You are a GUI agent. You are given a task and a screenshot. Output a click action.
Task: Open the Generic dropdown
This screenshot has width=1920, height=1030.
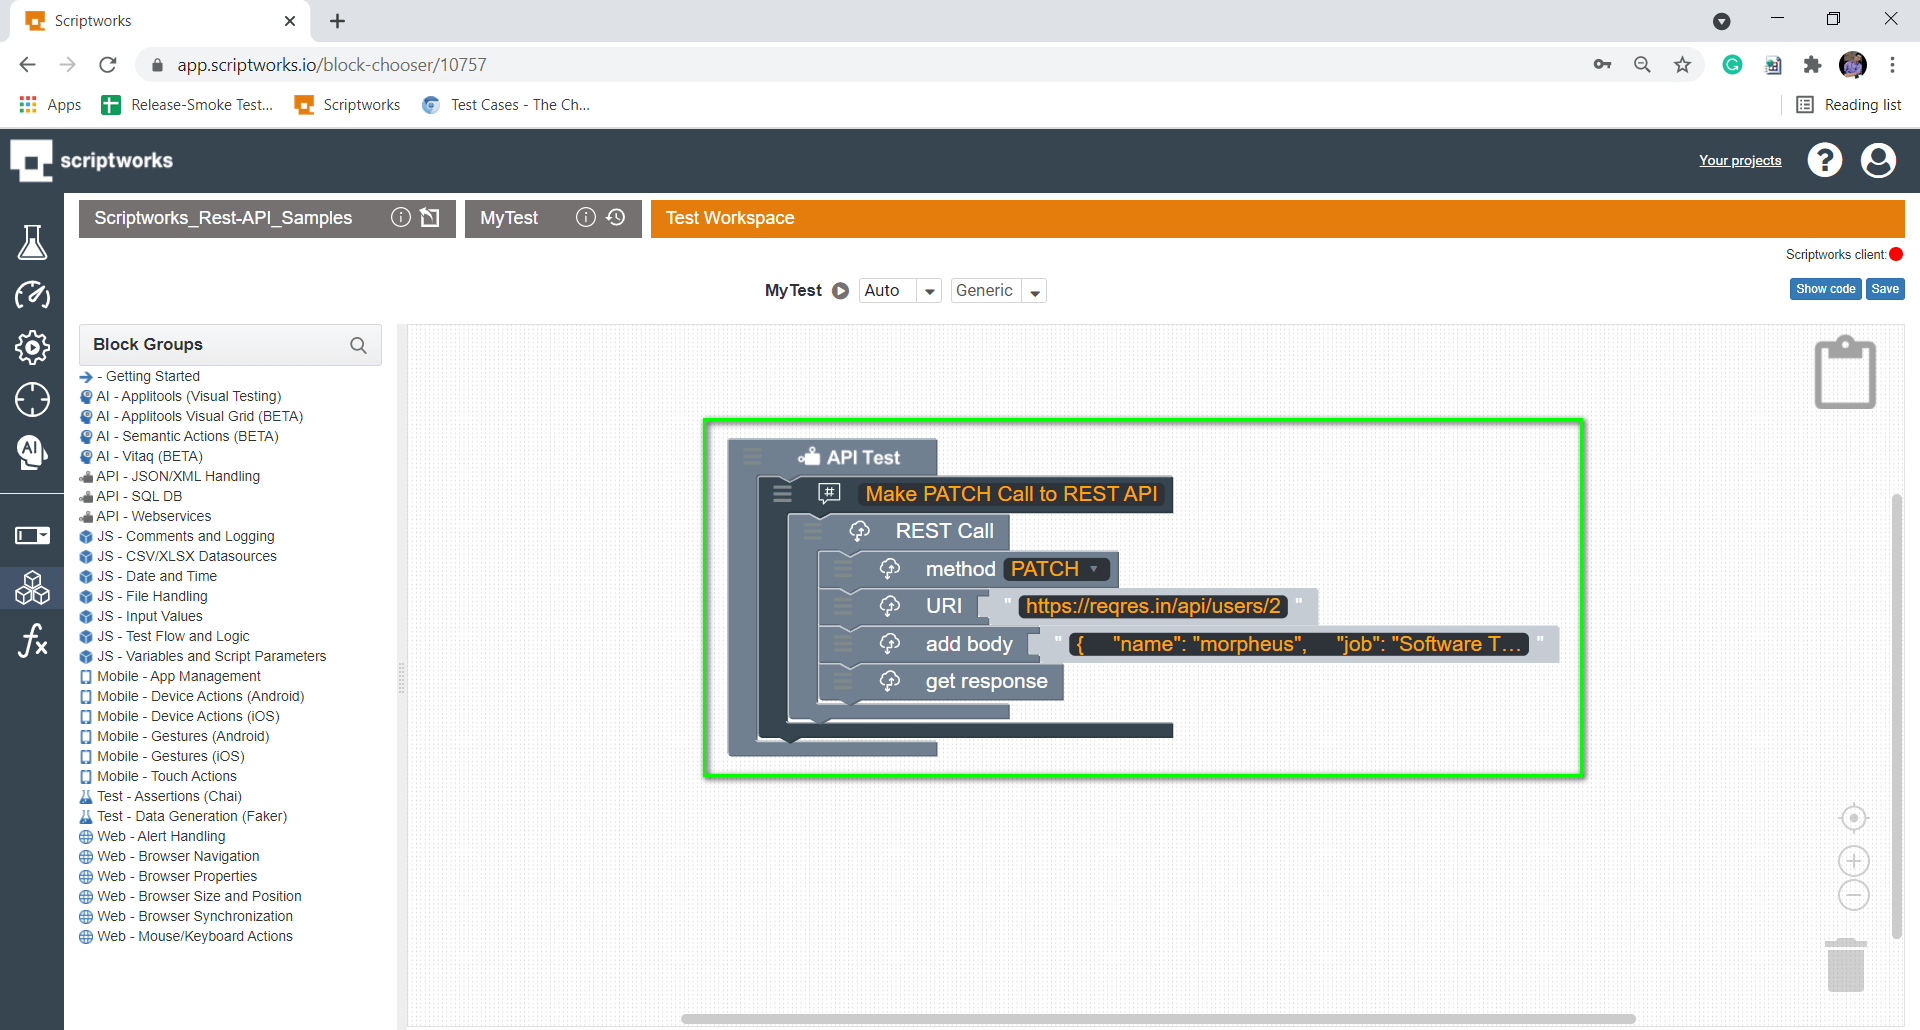[1035, 290]
